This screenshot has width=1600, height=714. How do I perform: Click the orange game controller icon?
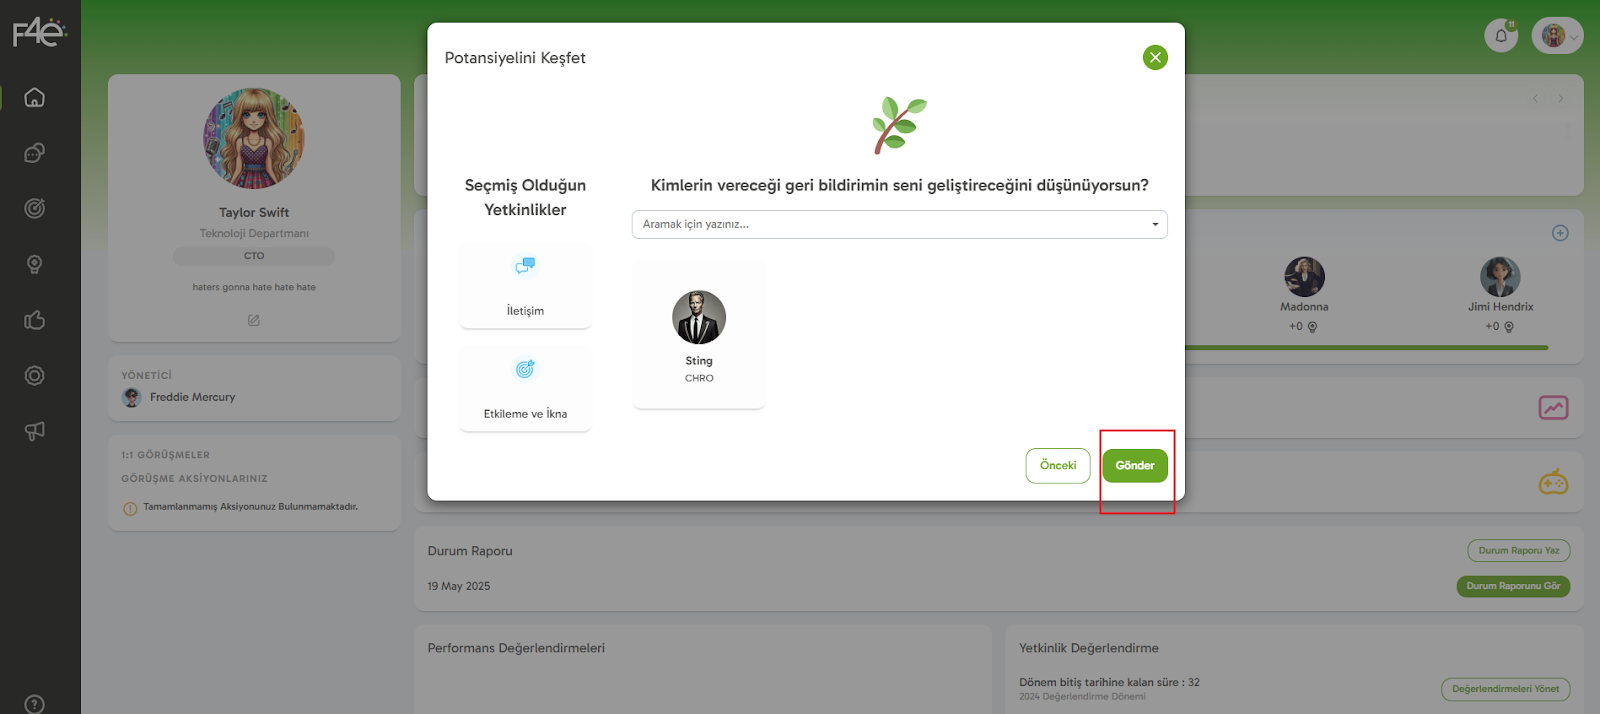1553,483
